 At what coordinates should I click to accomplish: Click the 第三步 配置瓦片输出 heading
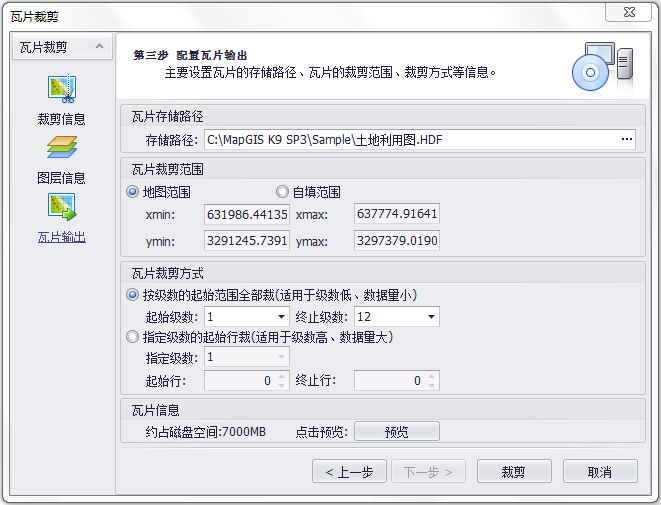[190, 55]
